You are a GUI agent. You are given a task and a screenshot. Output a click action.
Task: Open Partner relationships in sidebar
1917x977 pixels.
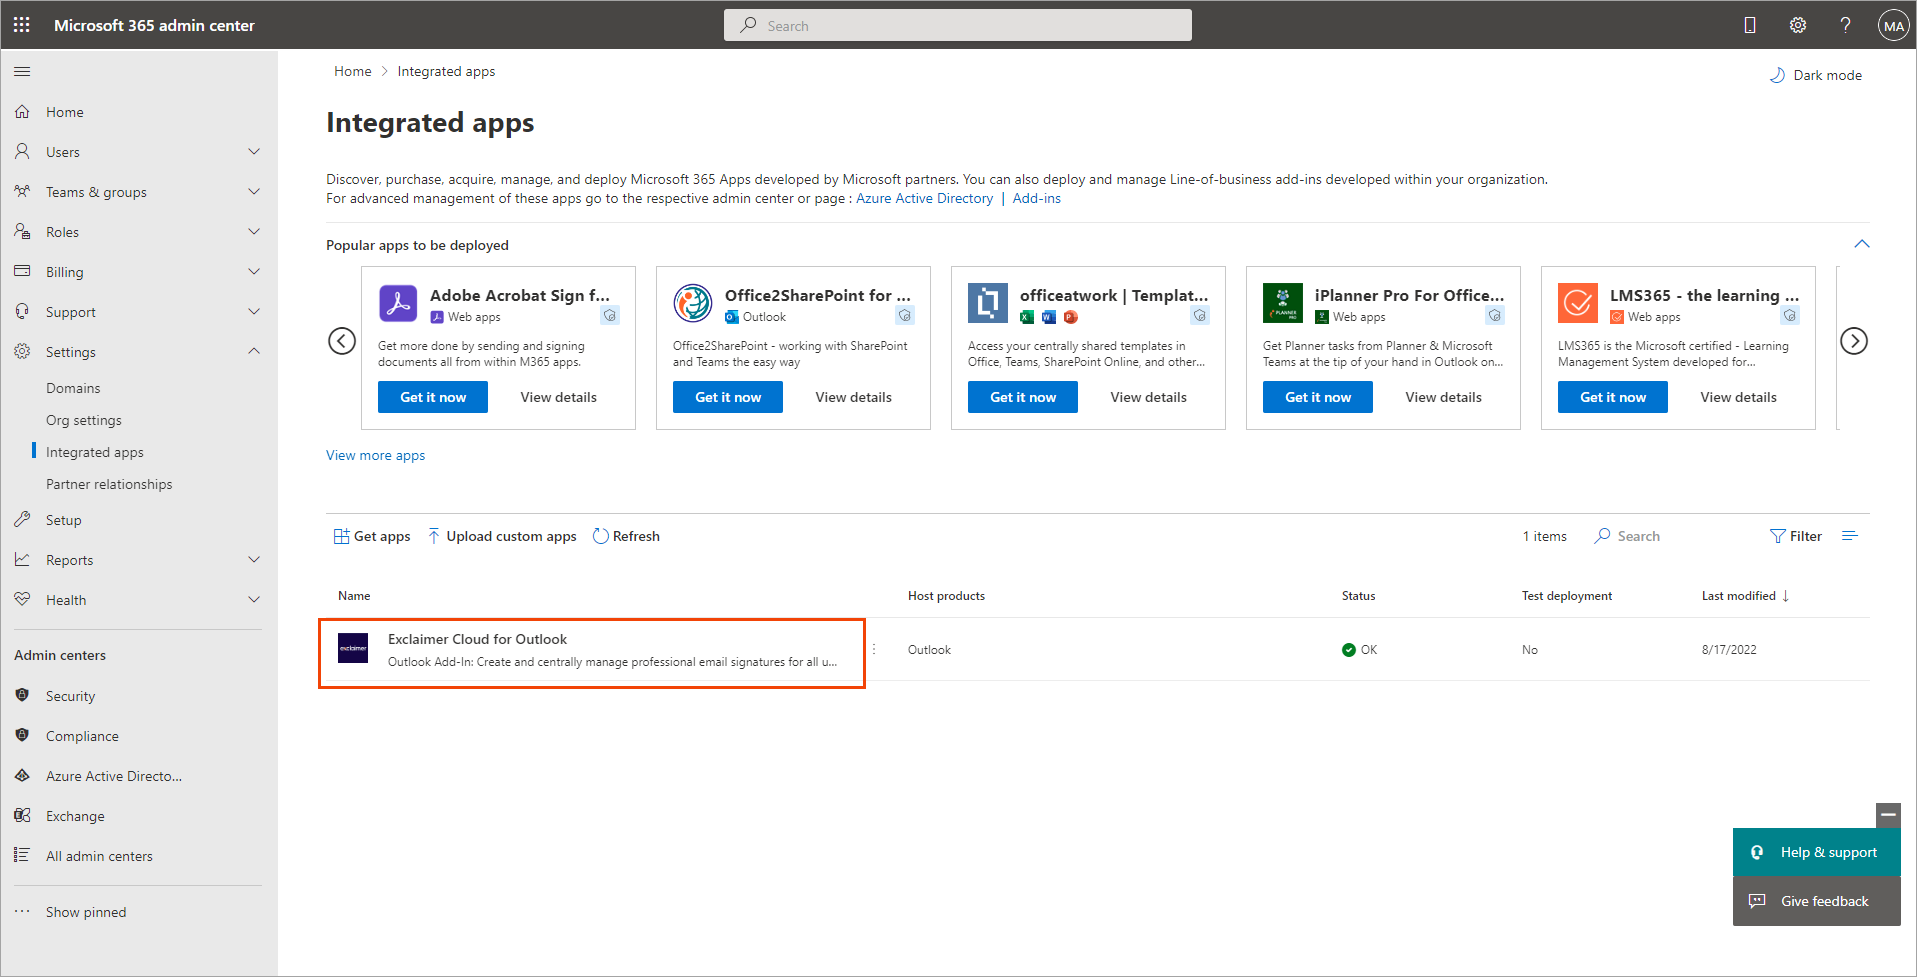(109, 484)
